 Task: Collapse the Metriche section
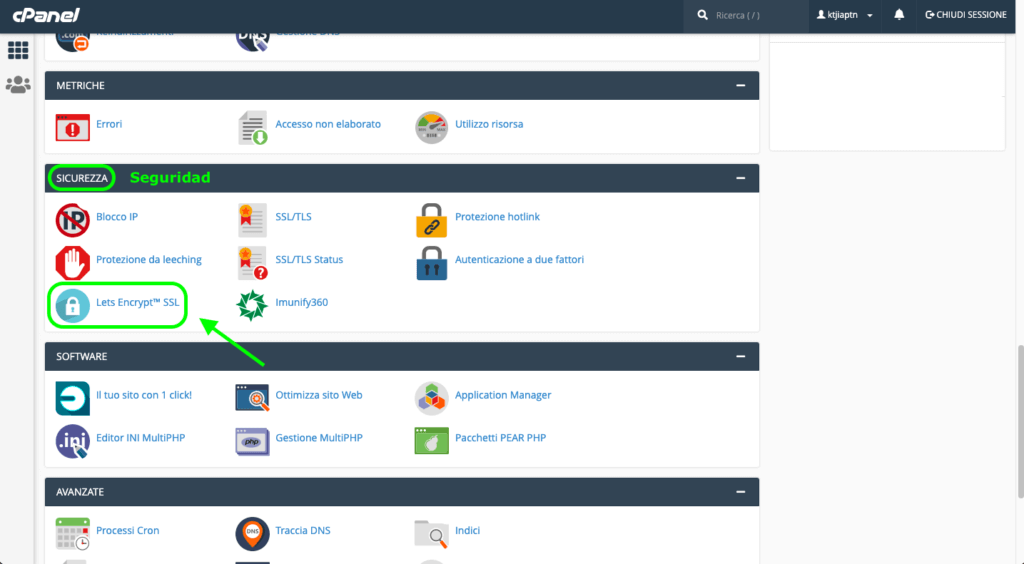pyautogui.click(x=740, y=86)
